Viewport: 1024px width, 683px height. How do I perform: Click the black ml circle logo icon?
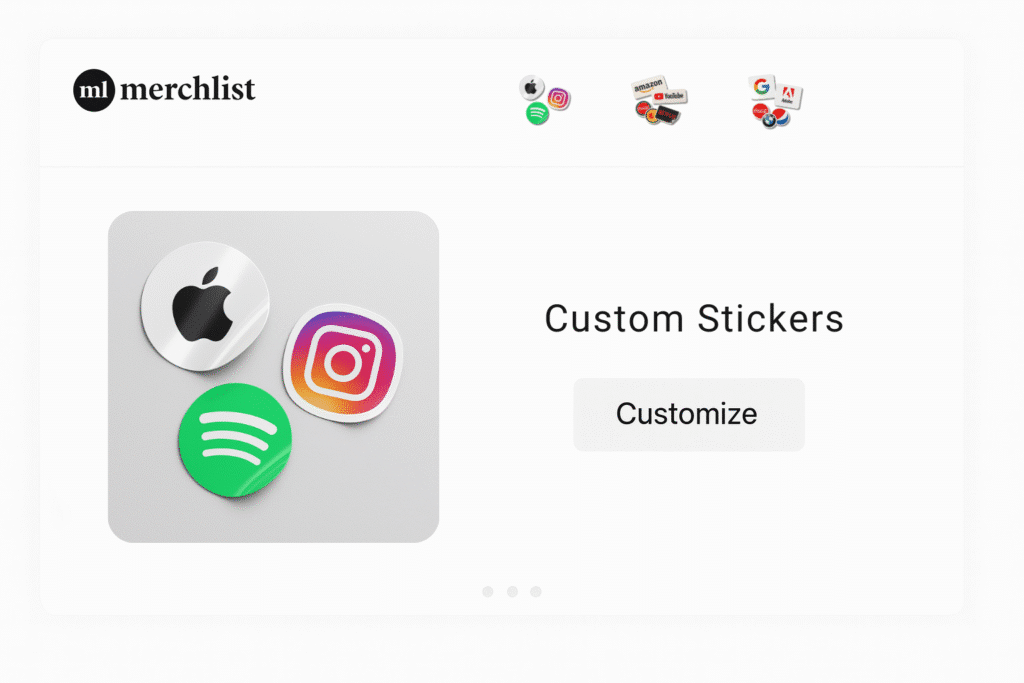tap(94, 90)
